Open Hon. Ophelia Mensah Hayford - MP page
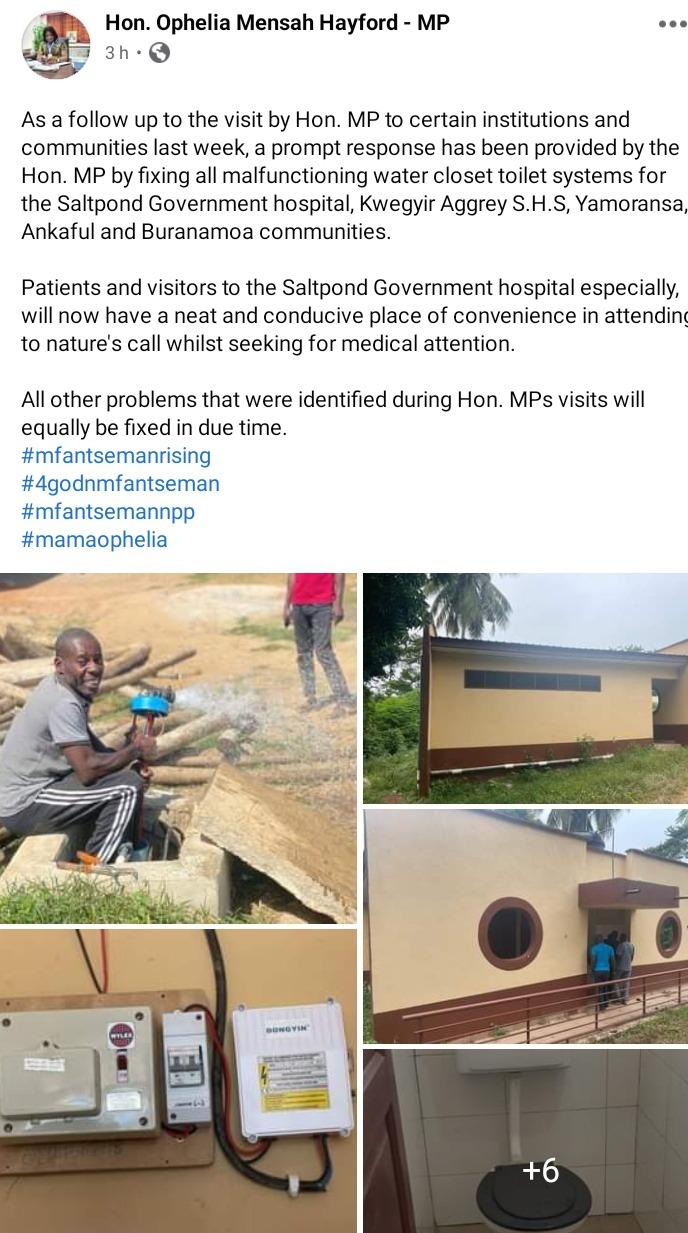This screenshot has height=1233, width=688. tap(278, 23)
